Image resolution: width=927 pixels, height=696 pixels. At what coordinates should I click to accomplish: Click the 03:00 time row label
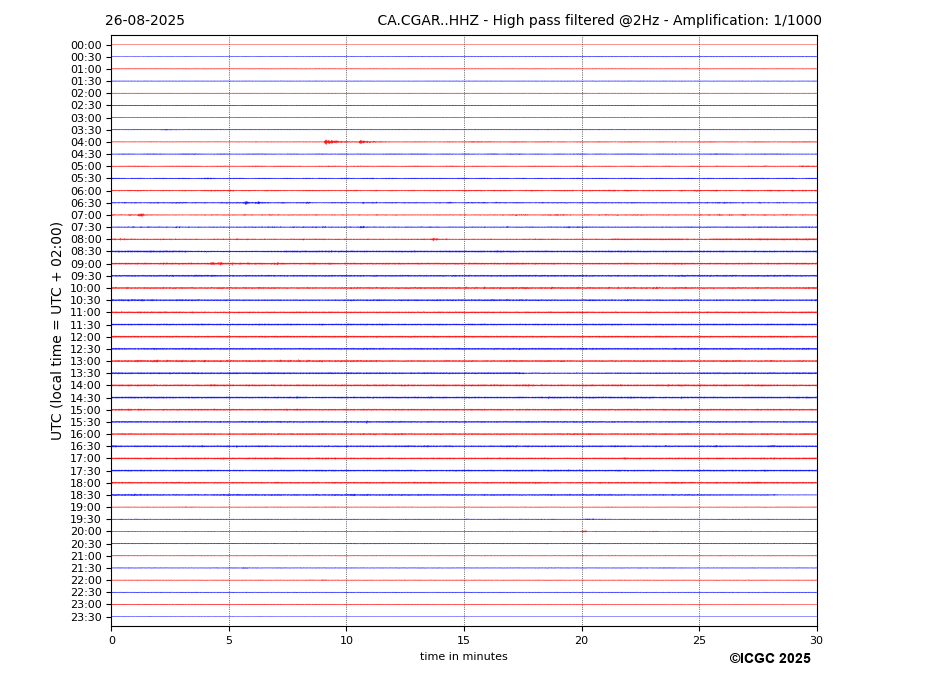[x=86, y=118]
